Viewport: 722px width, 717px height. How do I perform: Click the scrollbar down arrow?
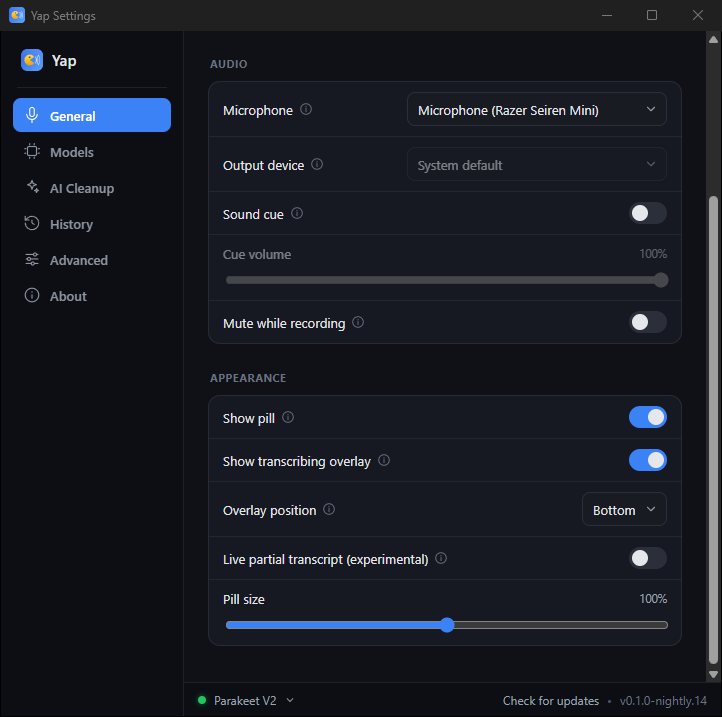pos(713,674)
